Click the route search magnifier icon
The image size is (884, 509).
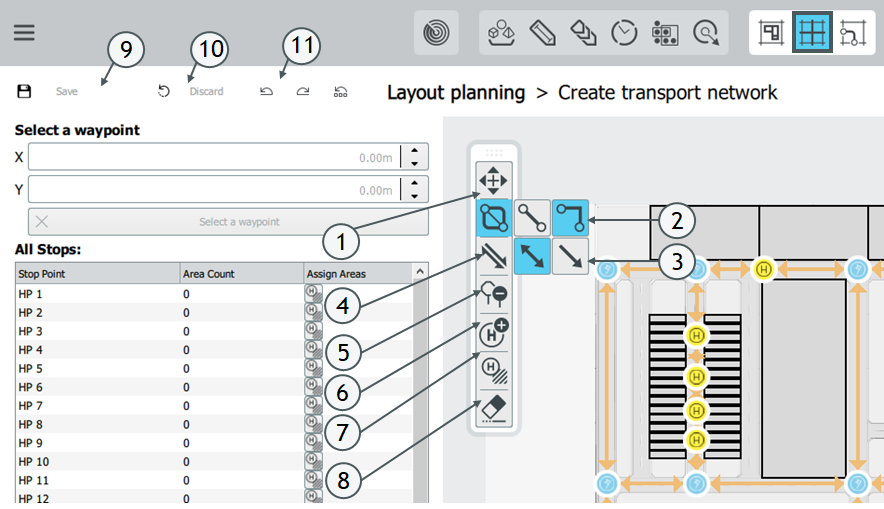[706, 33]
